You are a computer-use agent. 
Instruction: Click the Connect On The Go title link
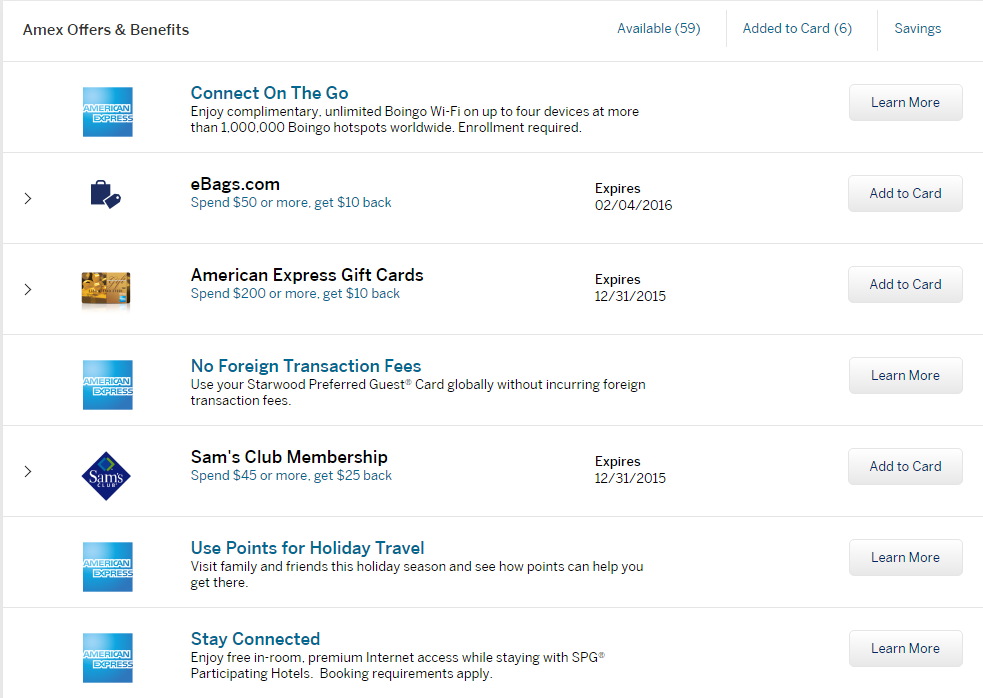[269, 92]
